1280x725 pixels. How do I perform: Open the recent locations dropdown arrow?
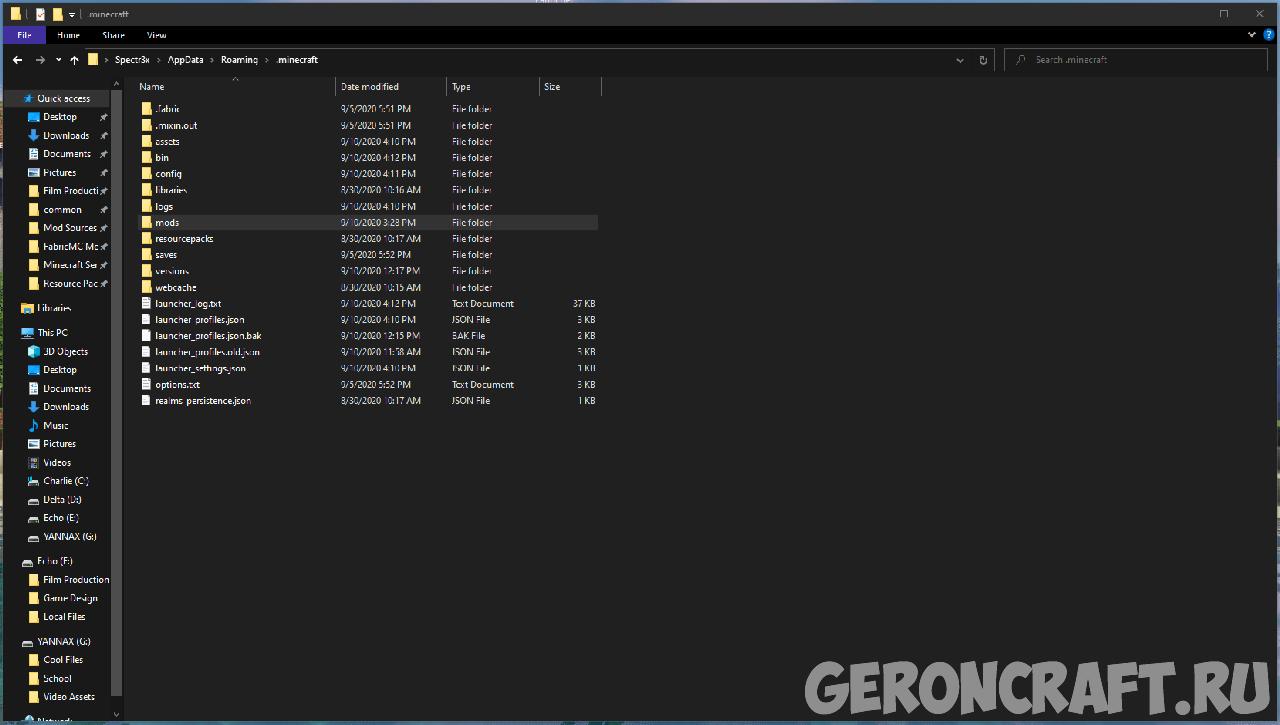tap(58, 60)
